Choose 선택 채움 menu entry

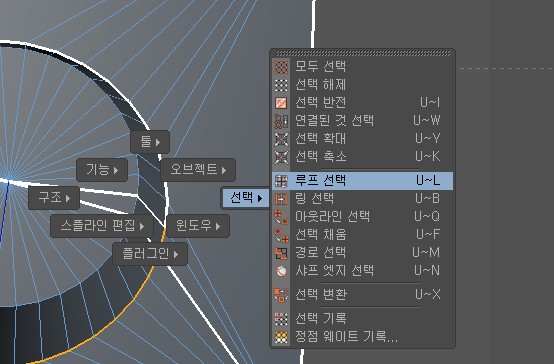click(363, 235)
